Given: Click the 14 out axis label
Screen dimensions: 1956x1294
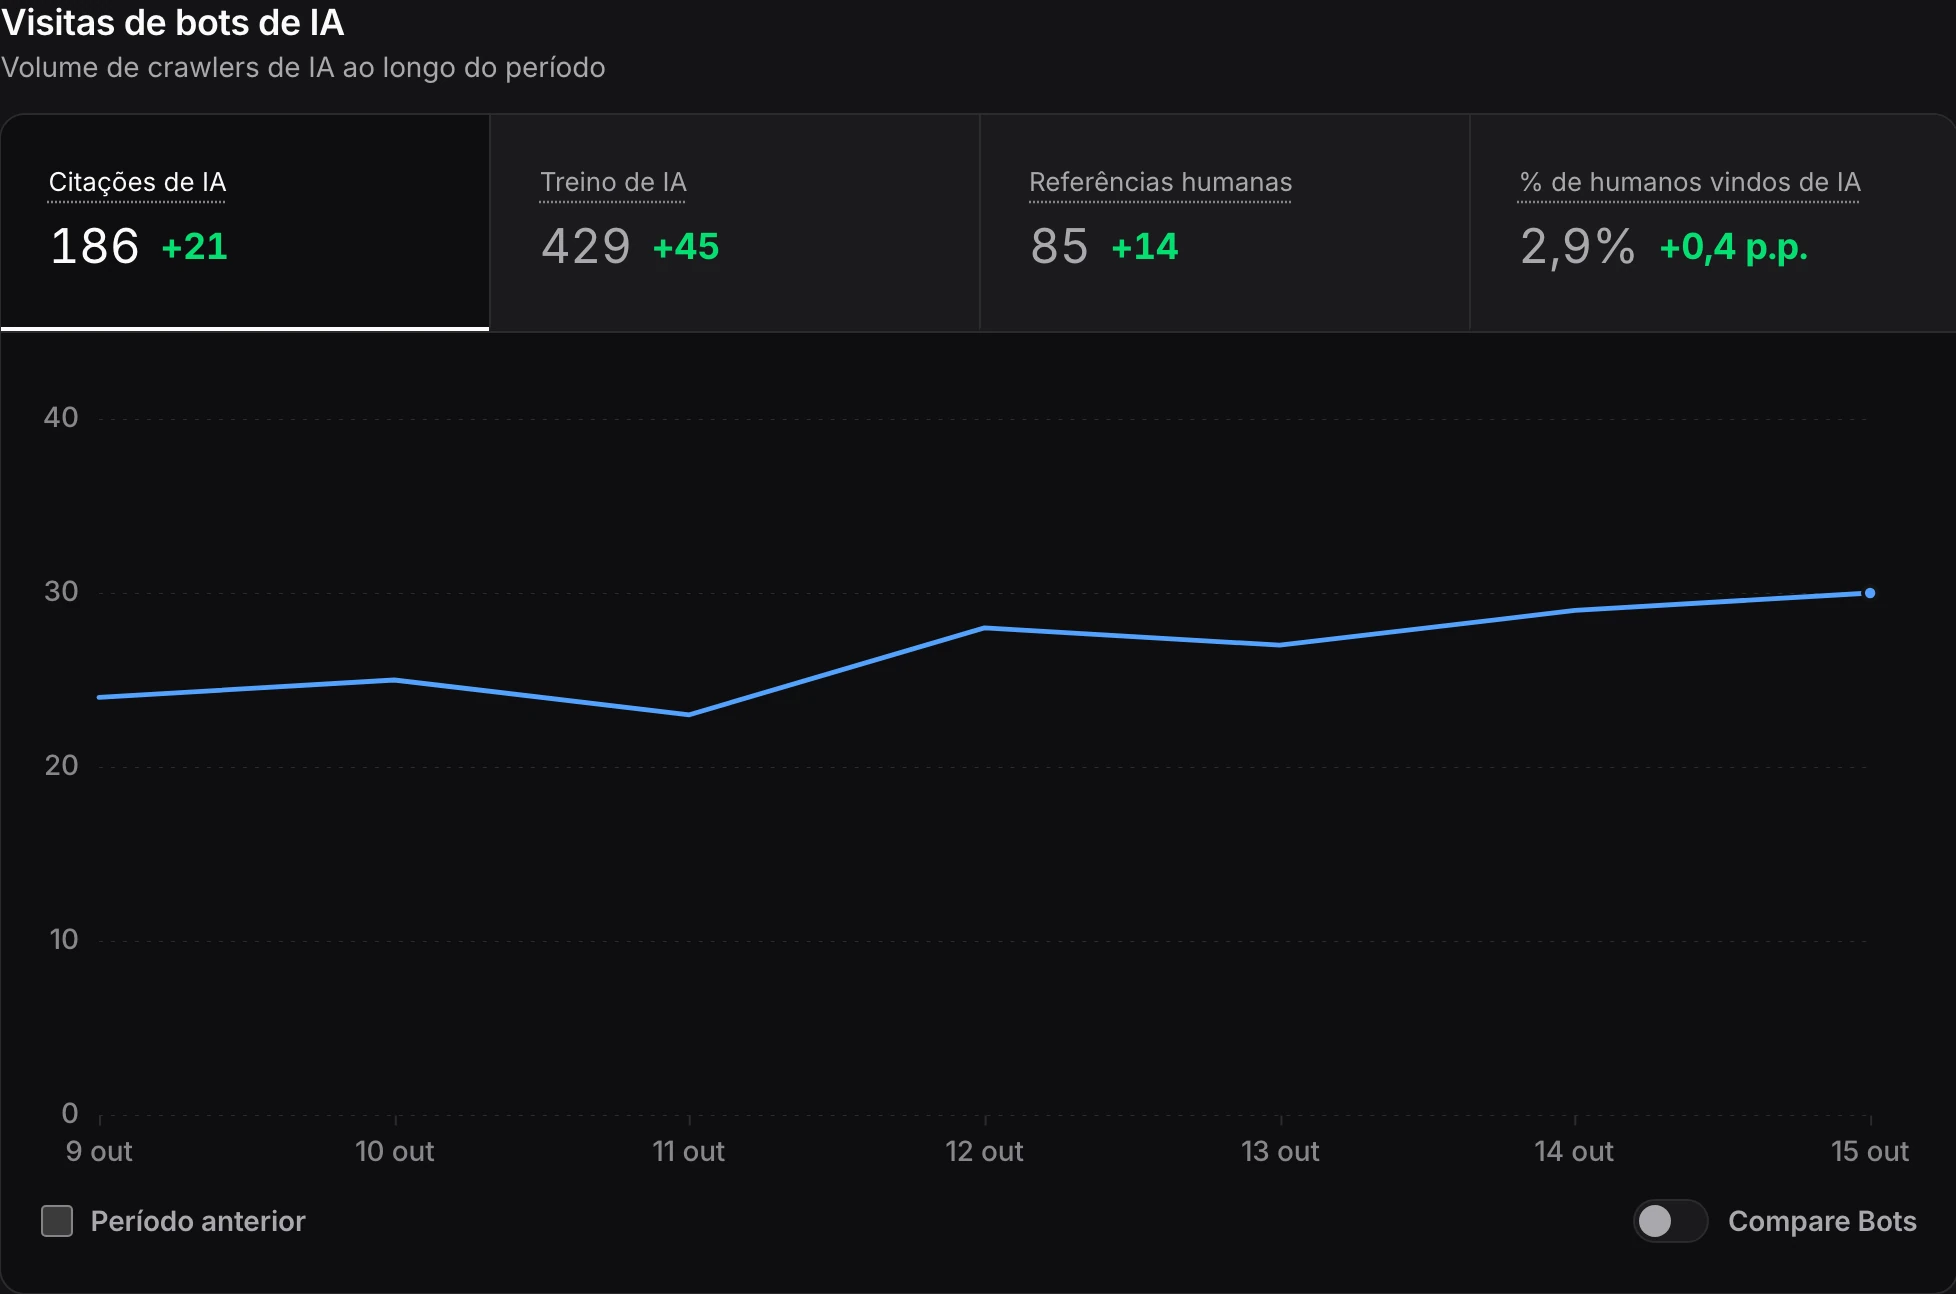Looking at the screenshot, I should pyautogui.click(x=1575, y=1151).
